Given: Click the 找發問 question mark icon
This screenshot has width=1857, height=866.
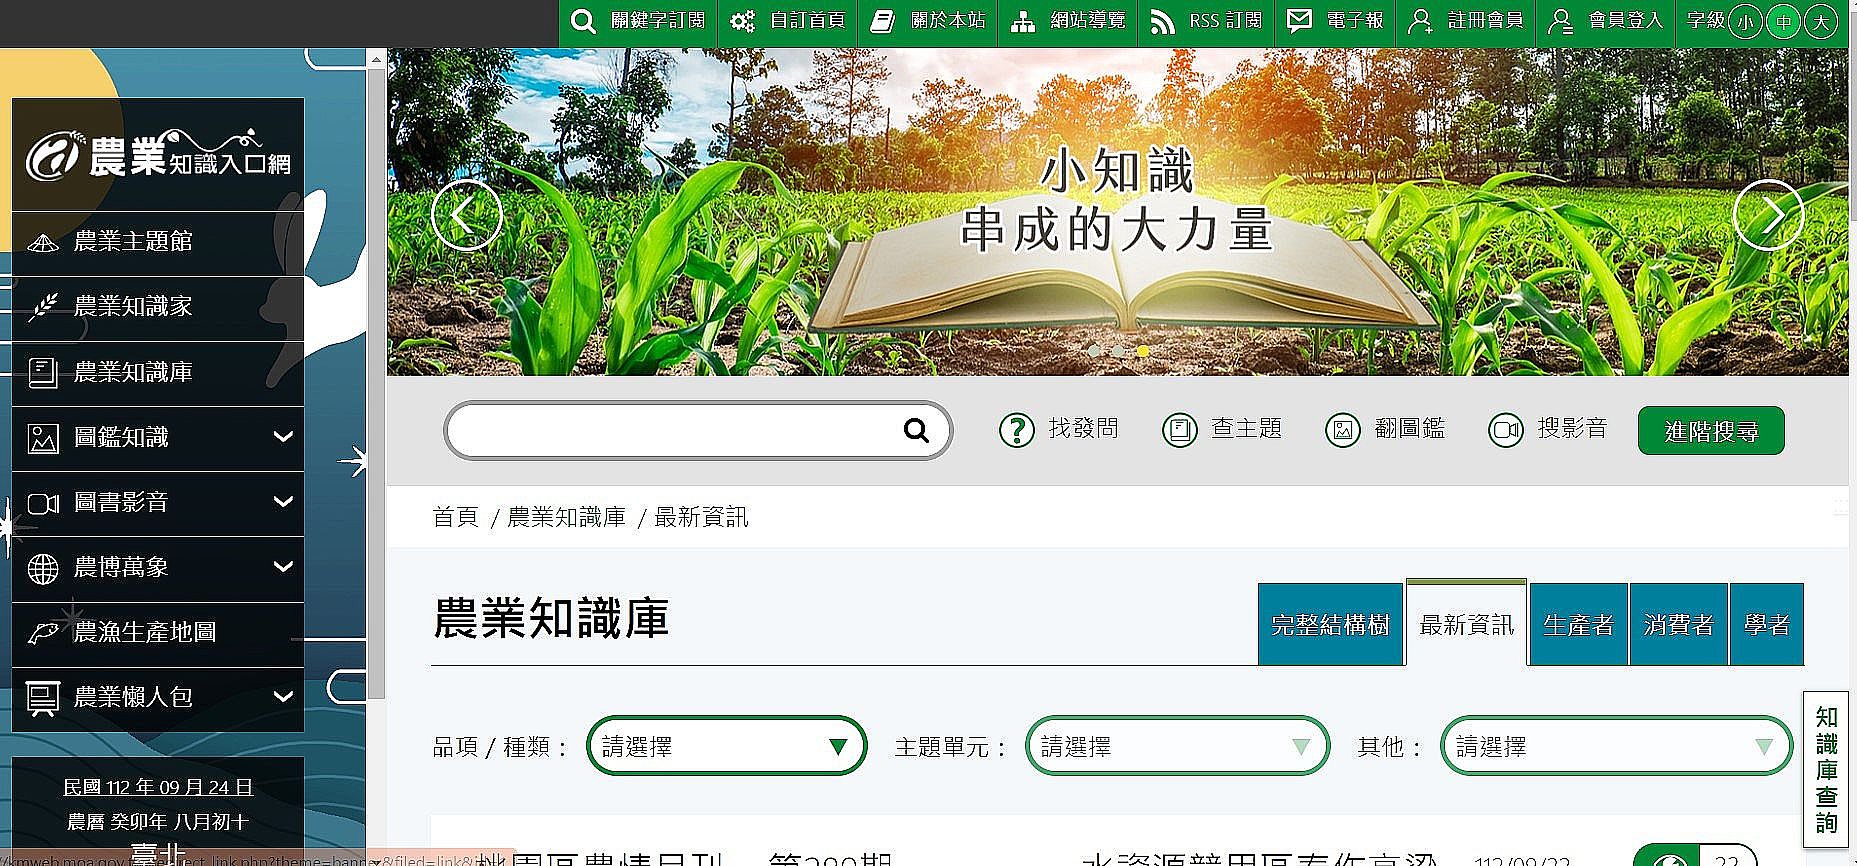Looking at the screenshot, I should coord(1016,431).
